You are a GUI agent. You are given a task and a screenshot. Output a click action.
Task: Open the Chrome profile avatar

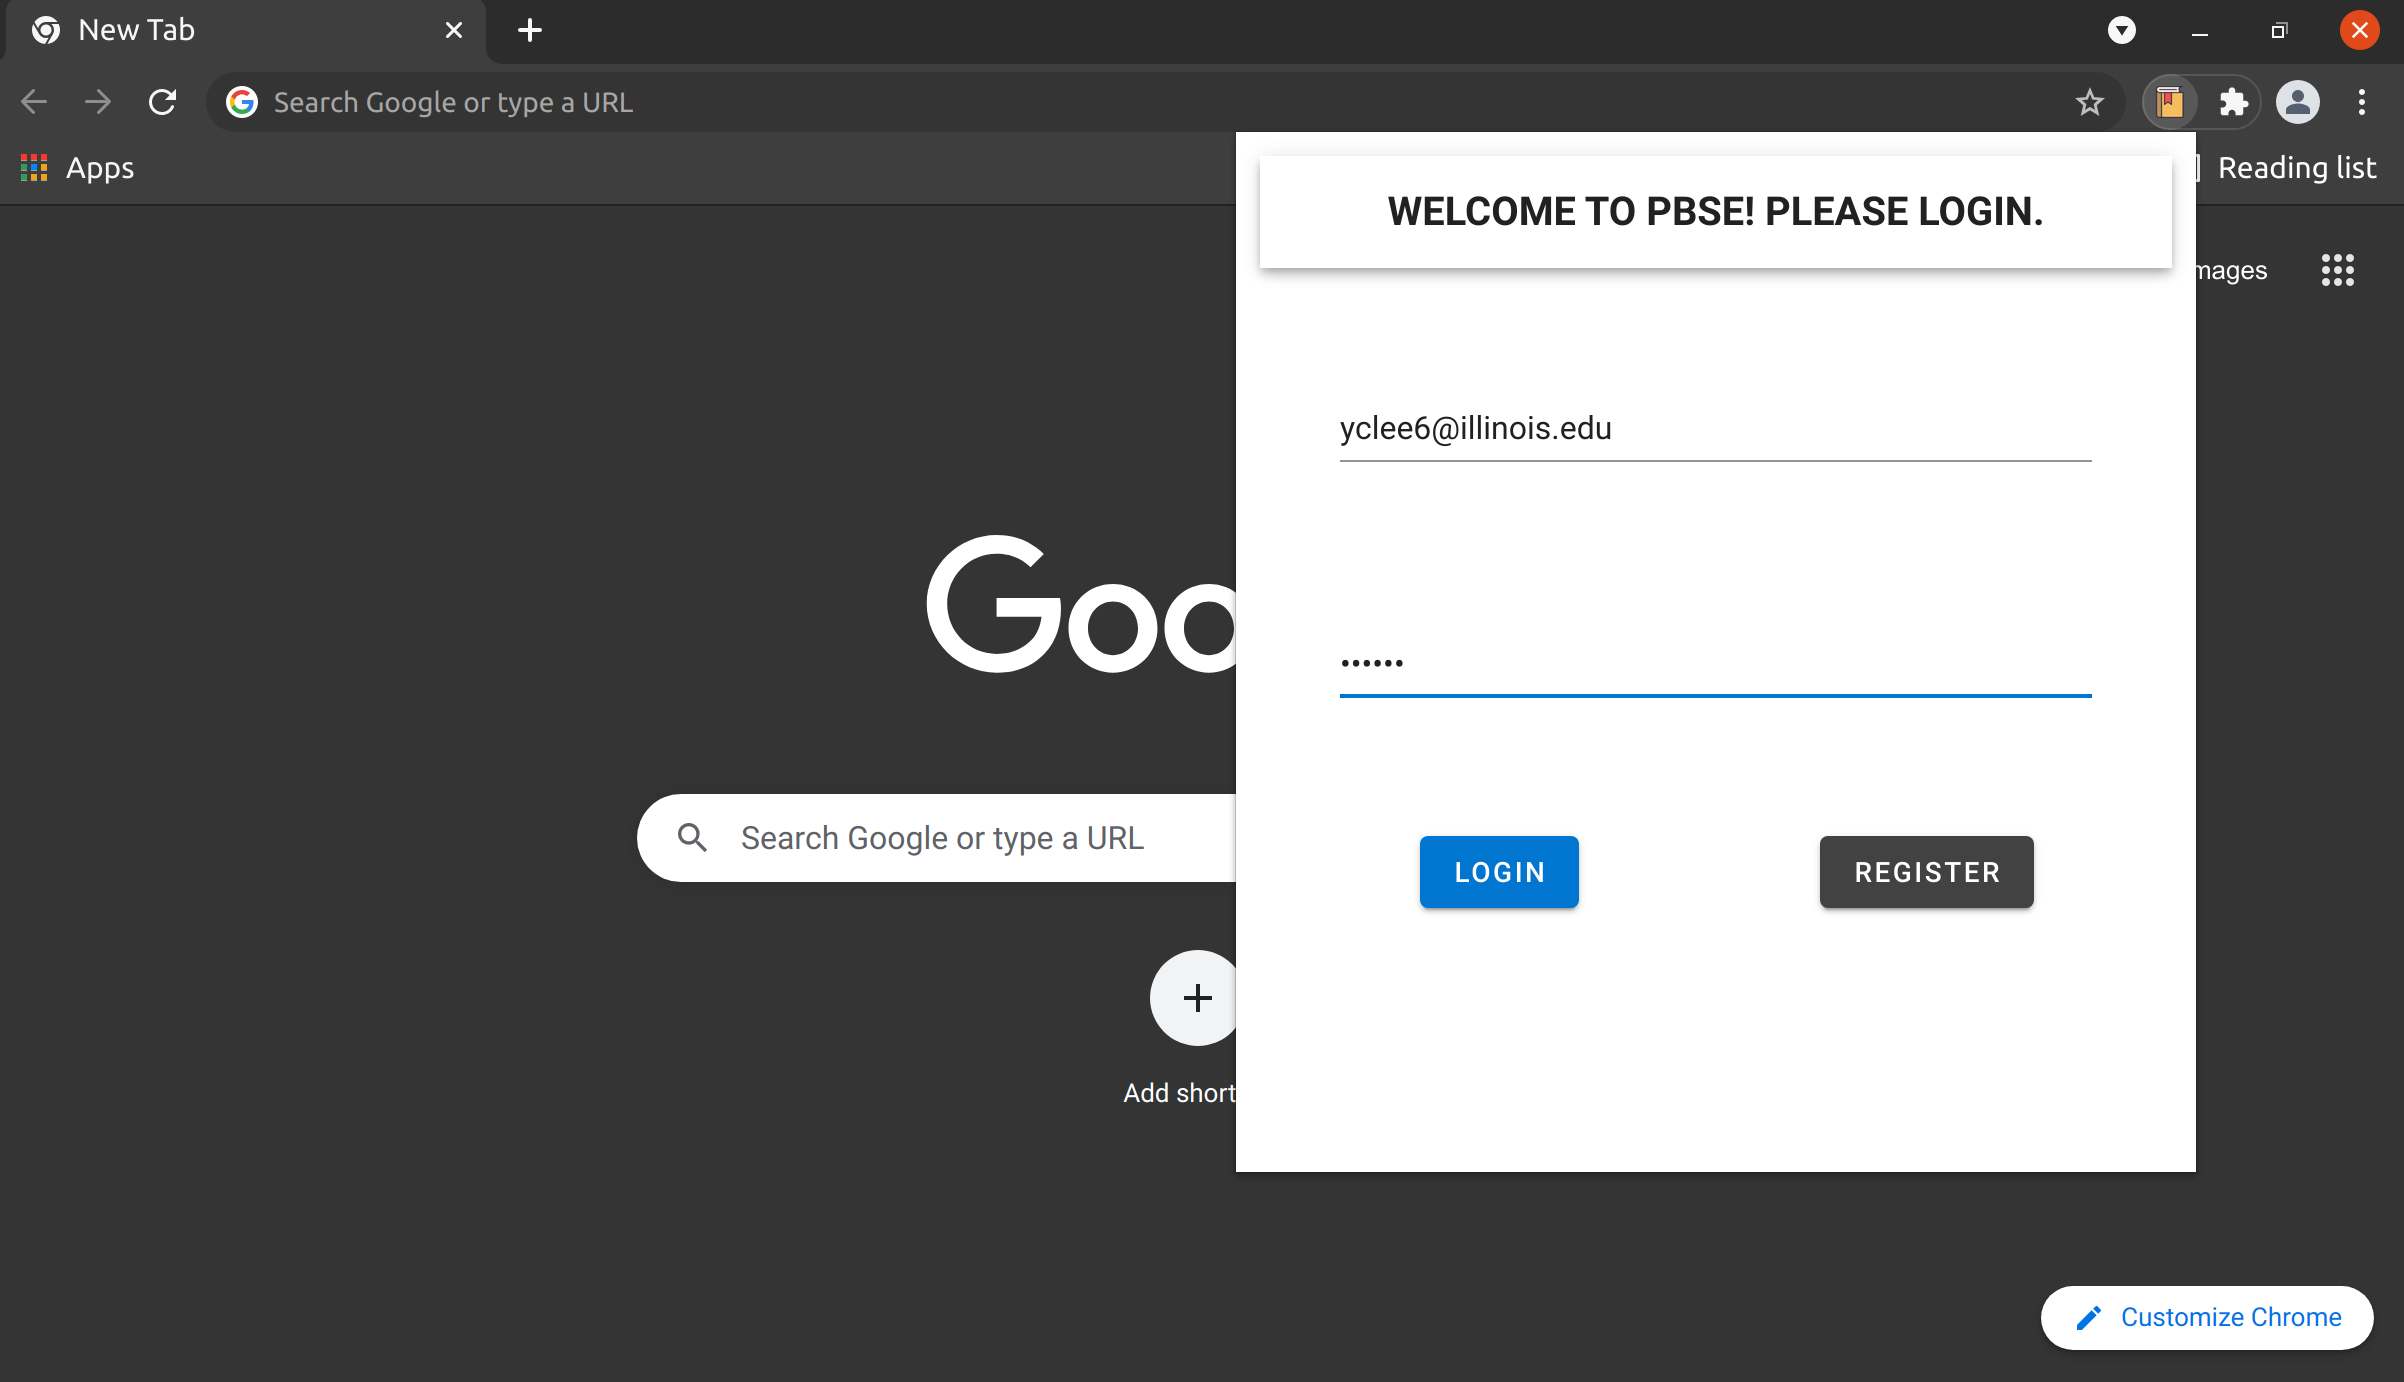(2298, 102)
